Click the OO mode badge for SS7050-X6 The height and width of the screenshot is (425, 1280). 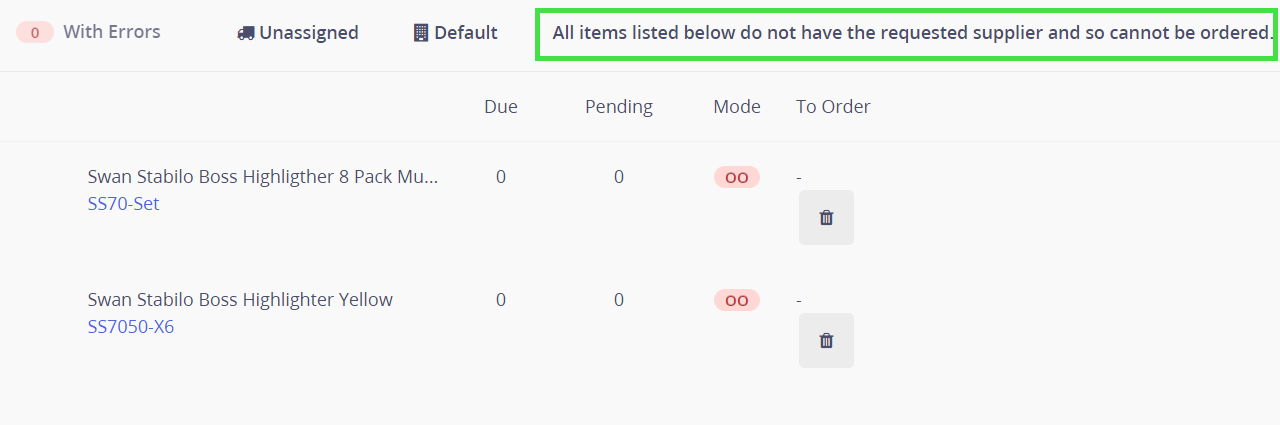pyautogui.click(x=736, y=300)
